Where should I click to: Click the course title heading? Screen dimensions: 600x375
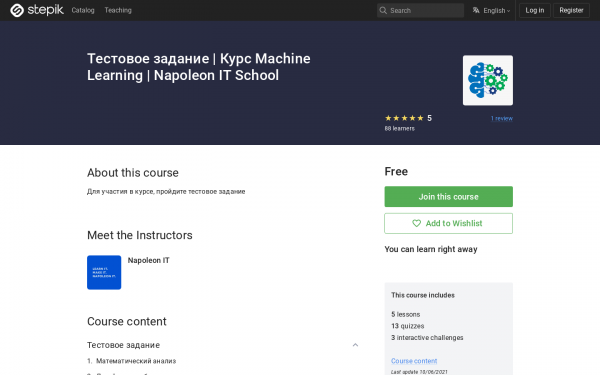pos(199,67)
